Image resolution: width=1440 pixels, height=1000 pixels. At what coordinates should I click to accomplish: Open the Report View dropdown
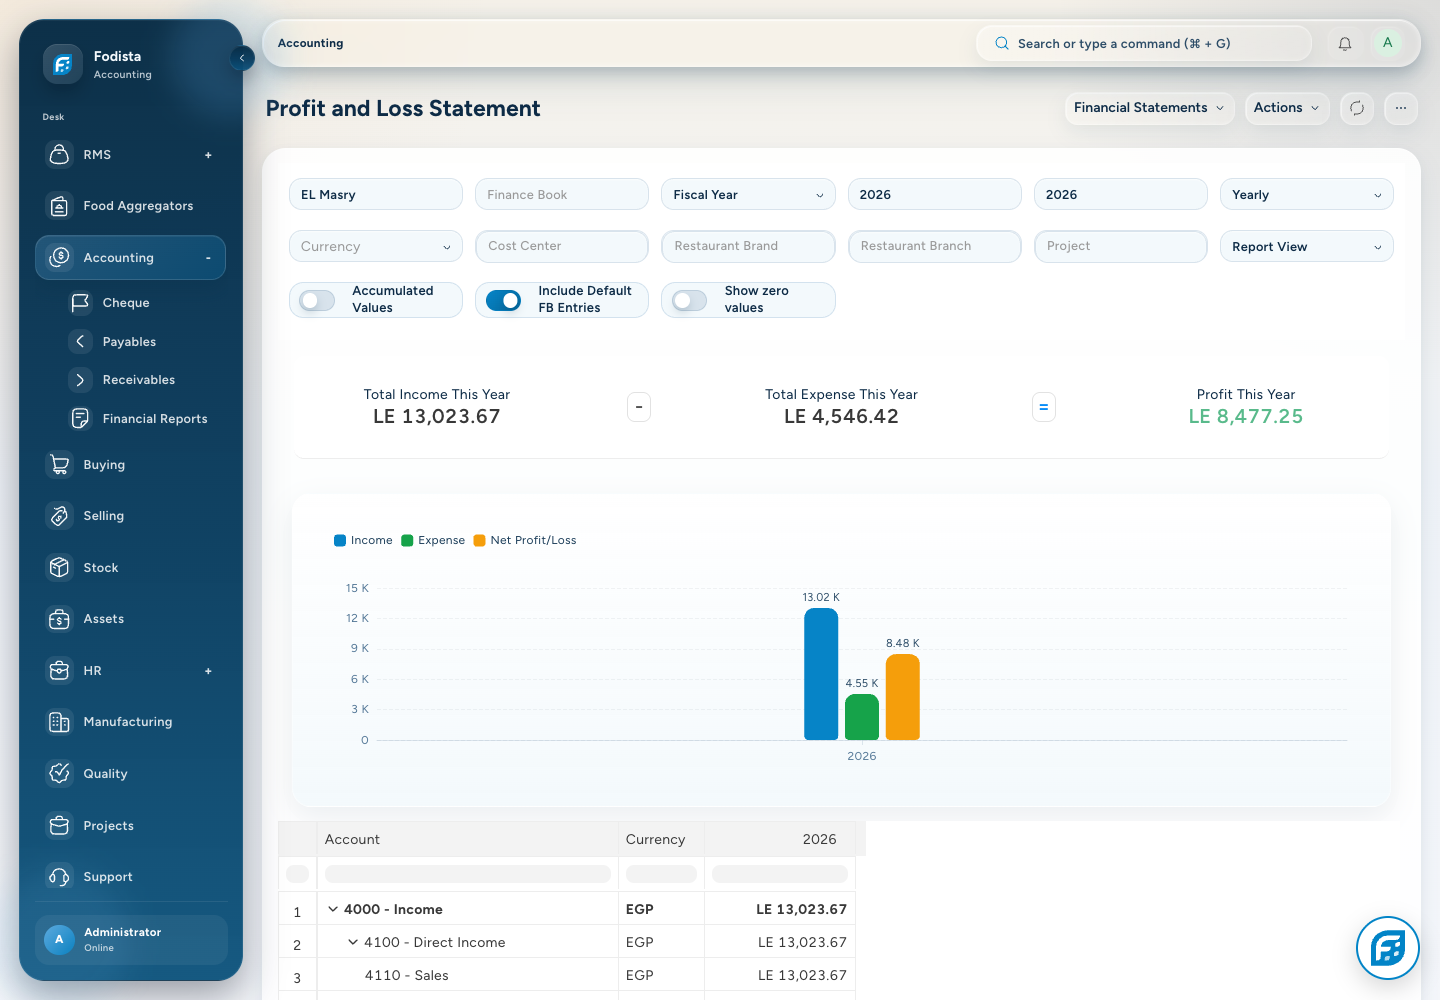pyautogui.click(x=1307, y=247)
